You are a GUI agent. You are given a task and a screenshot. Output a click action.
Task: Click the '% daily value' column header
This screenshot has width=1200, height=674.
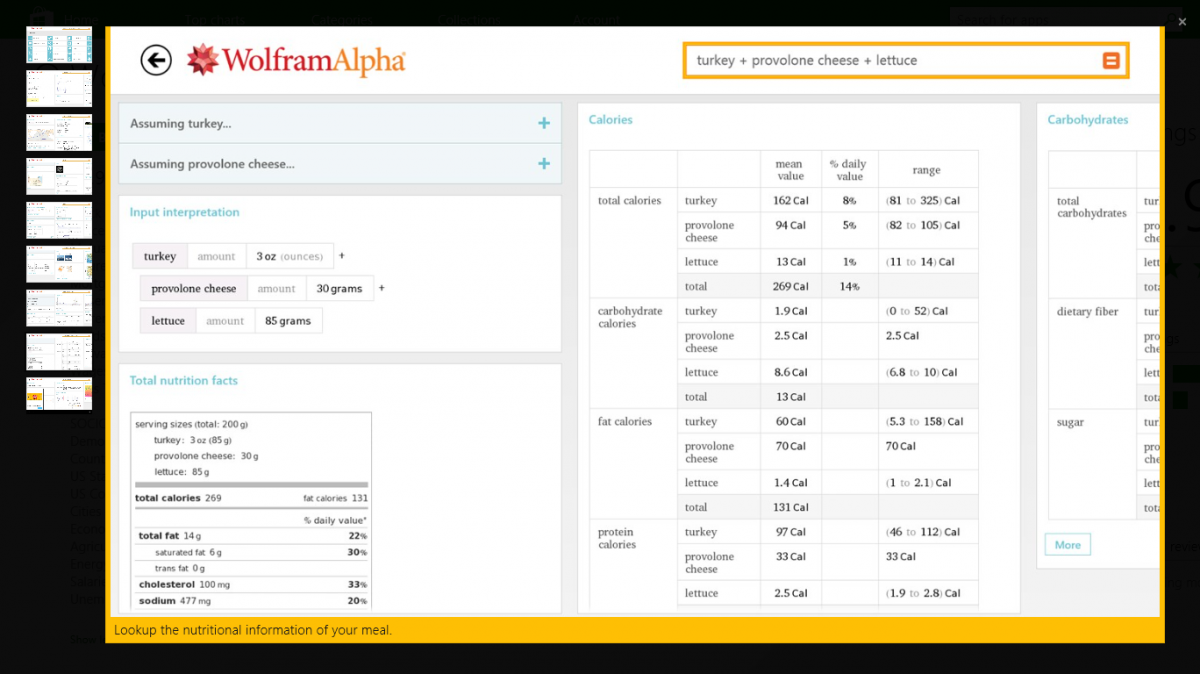coord(850,170)
